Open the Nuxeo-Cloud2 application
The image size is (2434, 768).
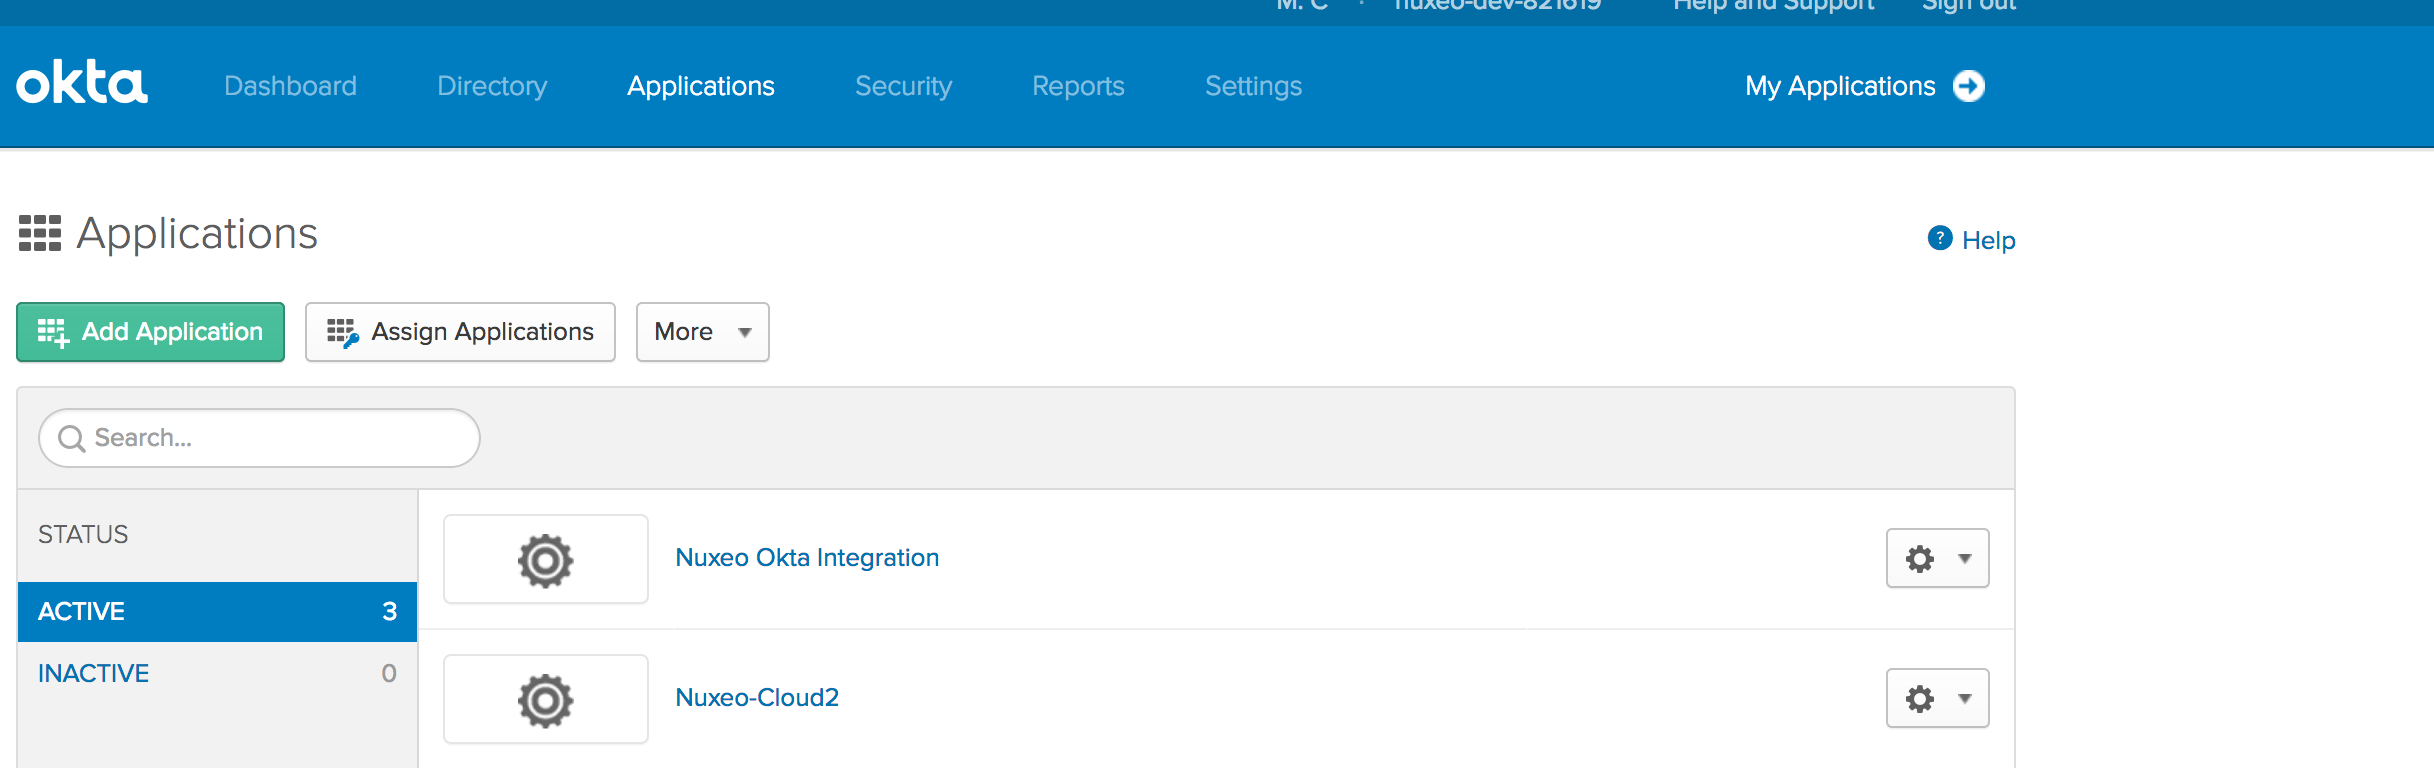click(757, 697)
